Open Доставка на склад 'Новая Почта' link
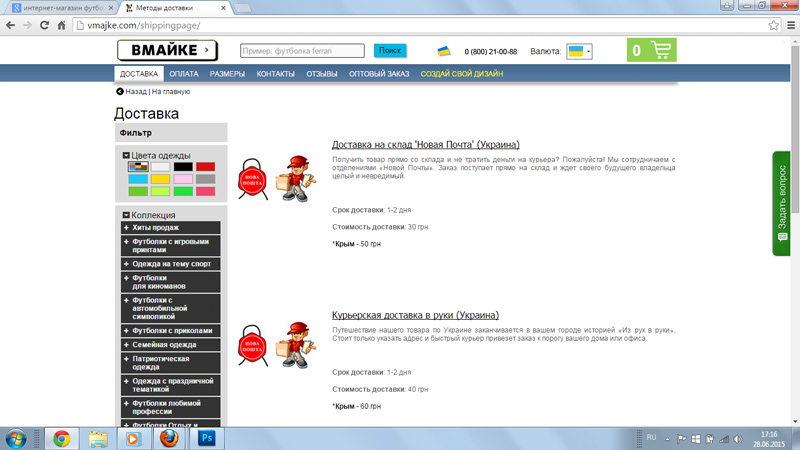This screenshot has height=450, width=800. click(x=426, y=144)
